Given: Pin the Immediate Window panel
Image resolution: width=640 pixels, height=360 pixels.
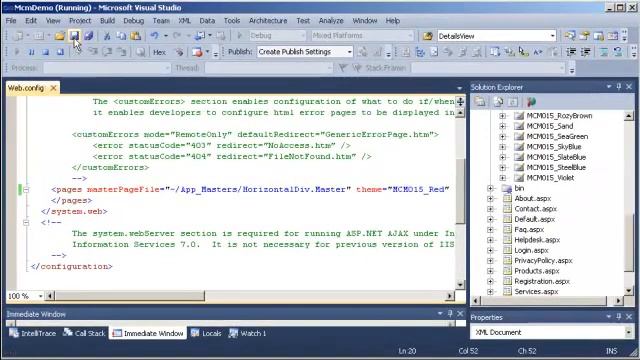Looking at the screenshot, I should click(x=450, y=313).
